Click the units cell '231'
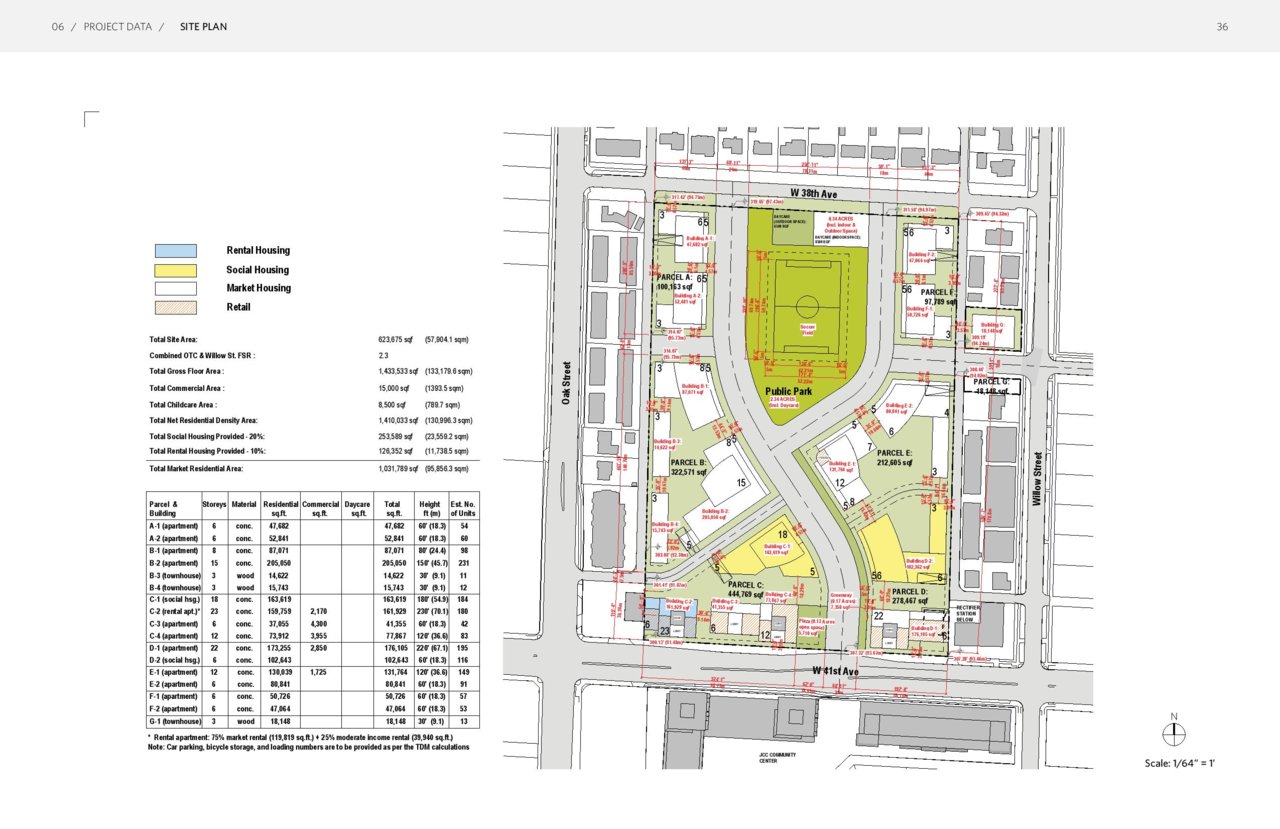This screenshot has height=829, width=1280. pos(463,564)
